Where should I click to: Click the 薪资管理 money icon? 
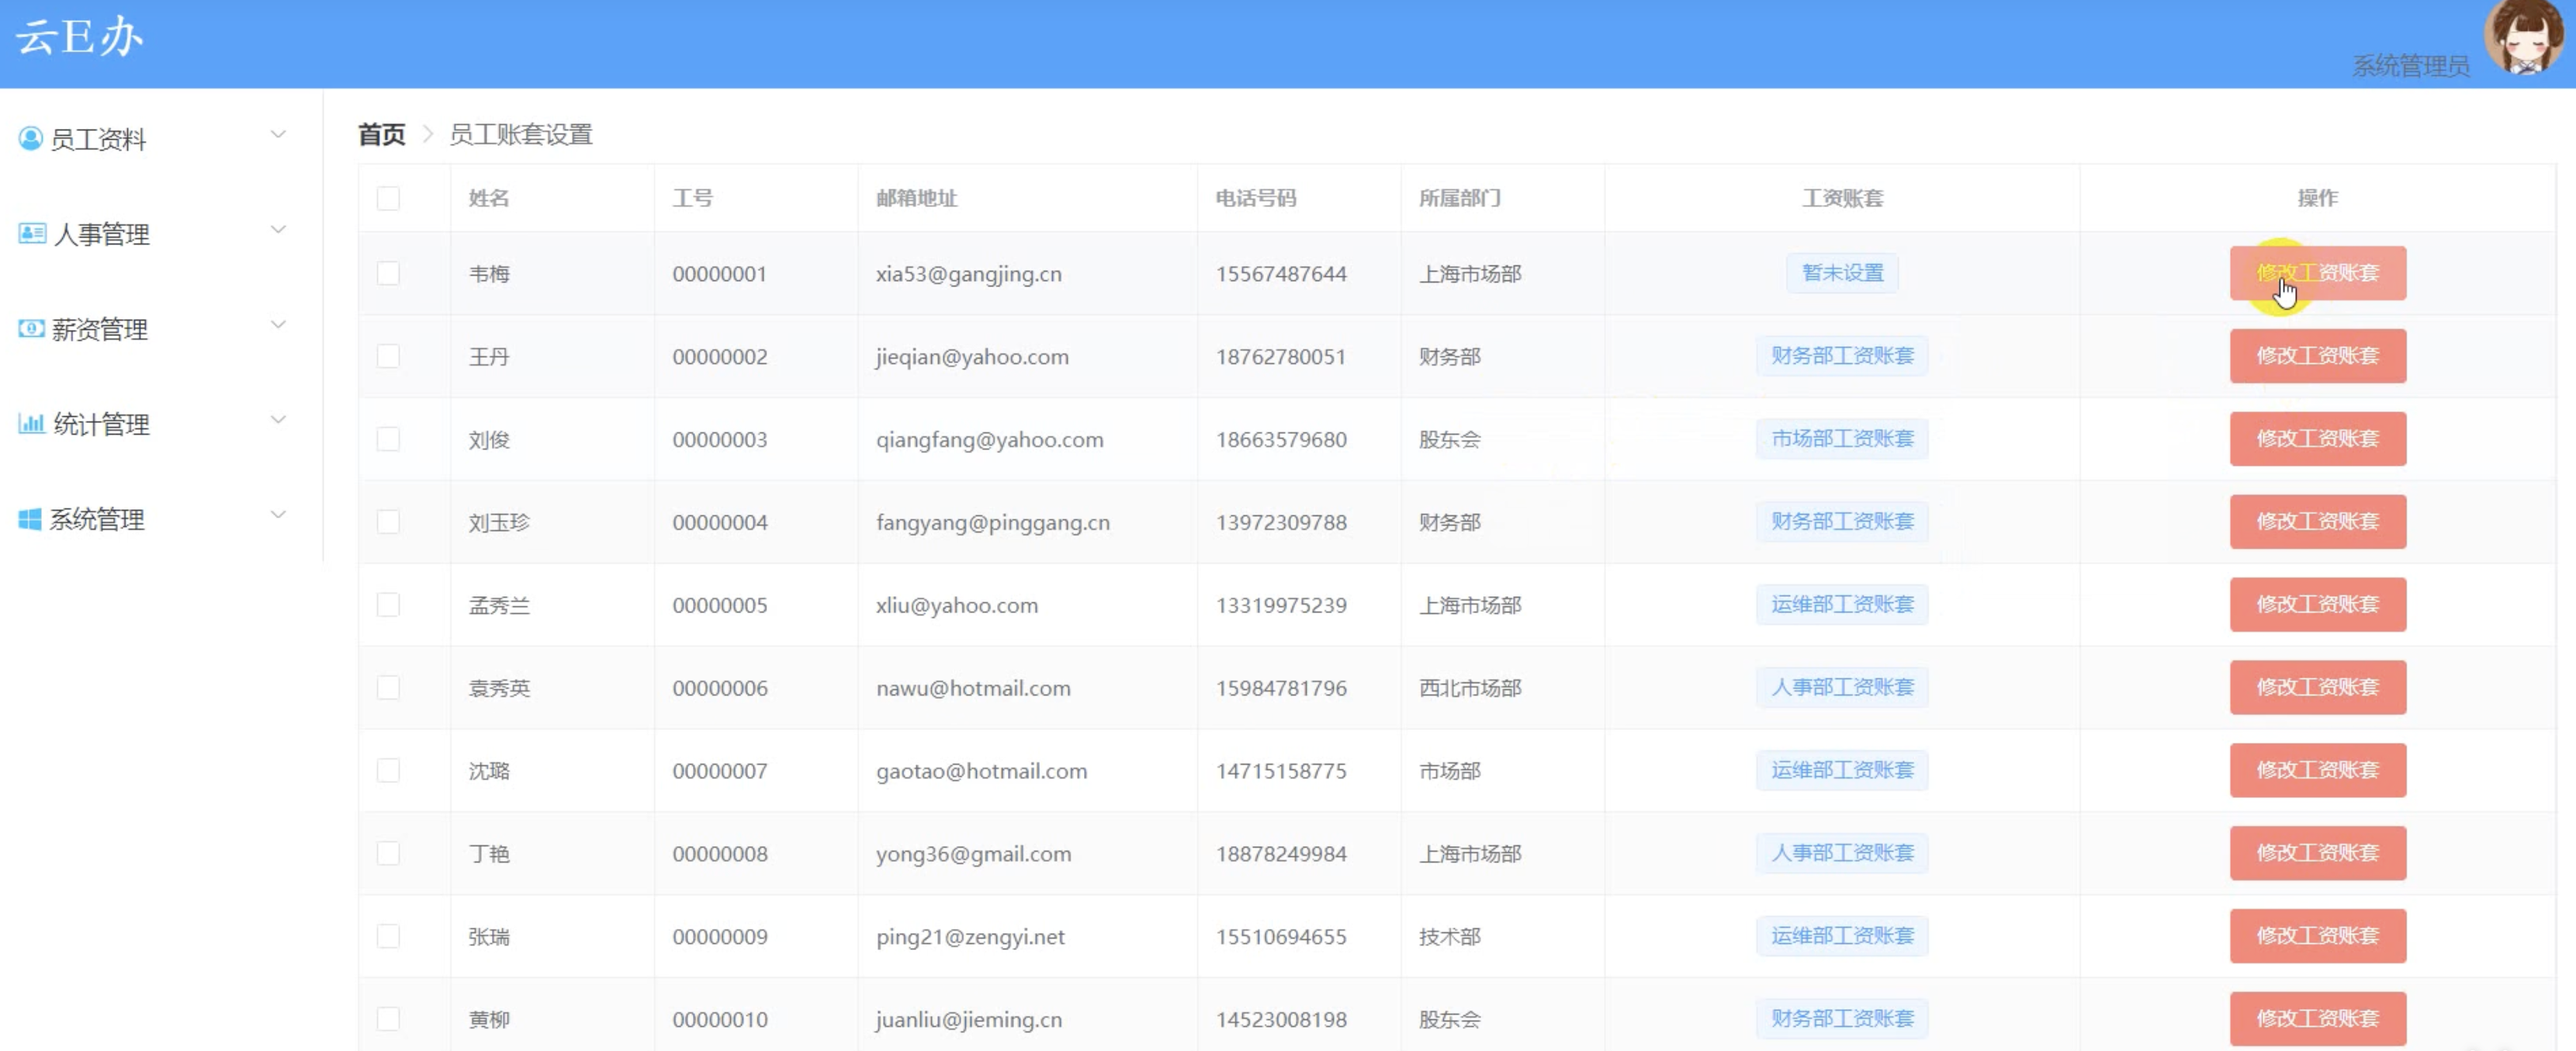(x=31, y=328)
